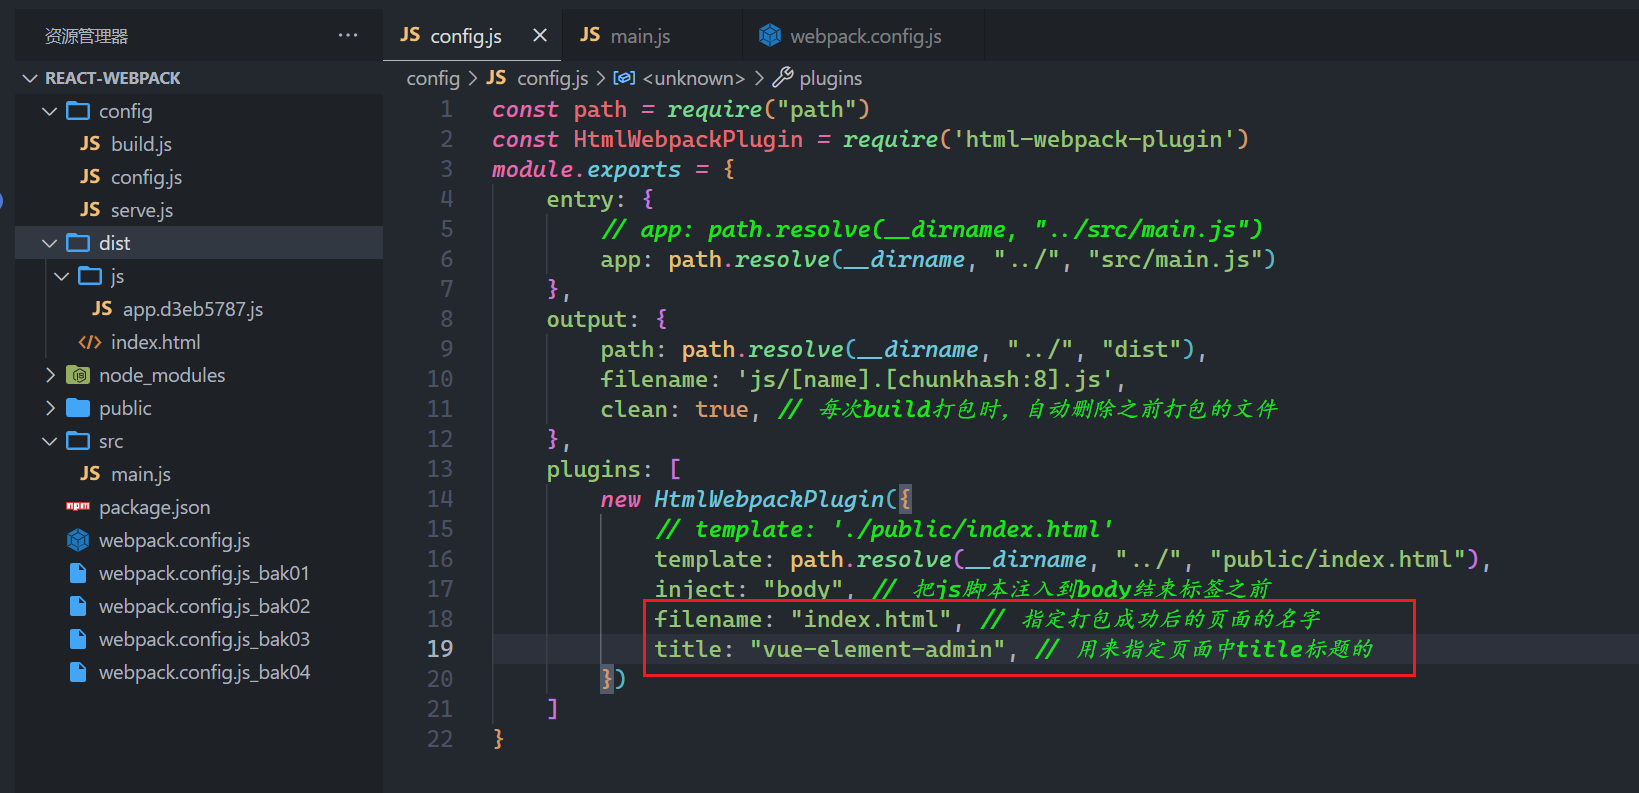This screenshot has width=1639, height=793.
Task: Open app.d3eb5787.js in the dist folder
Action: point(193,309)
